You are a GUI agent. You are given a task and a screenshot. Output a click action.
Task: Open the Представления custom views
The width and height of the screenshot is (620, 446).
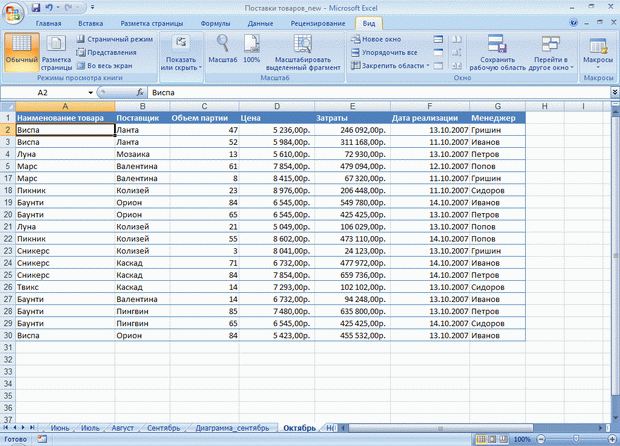tap(106, 52)
